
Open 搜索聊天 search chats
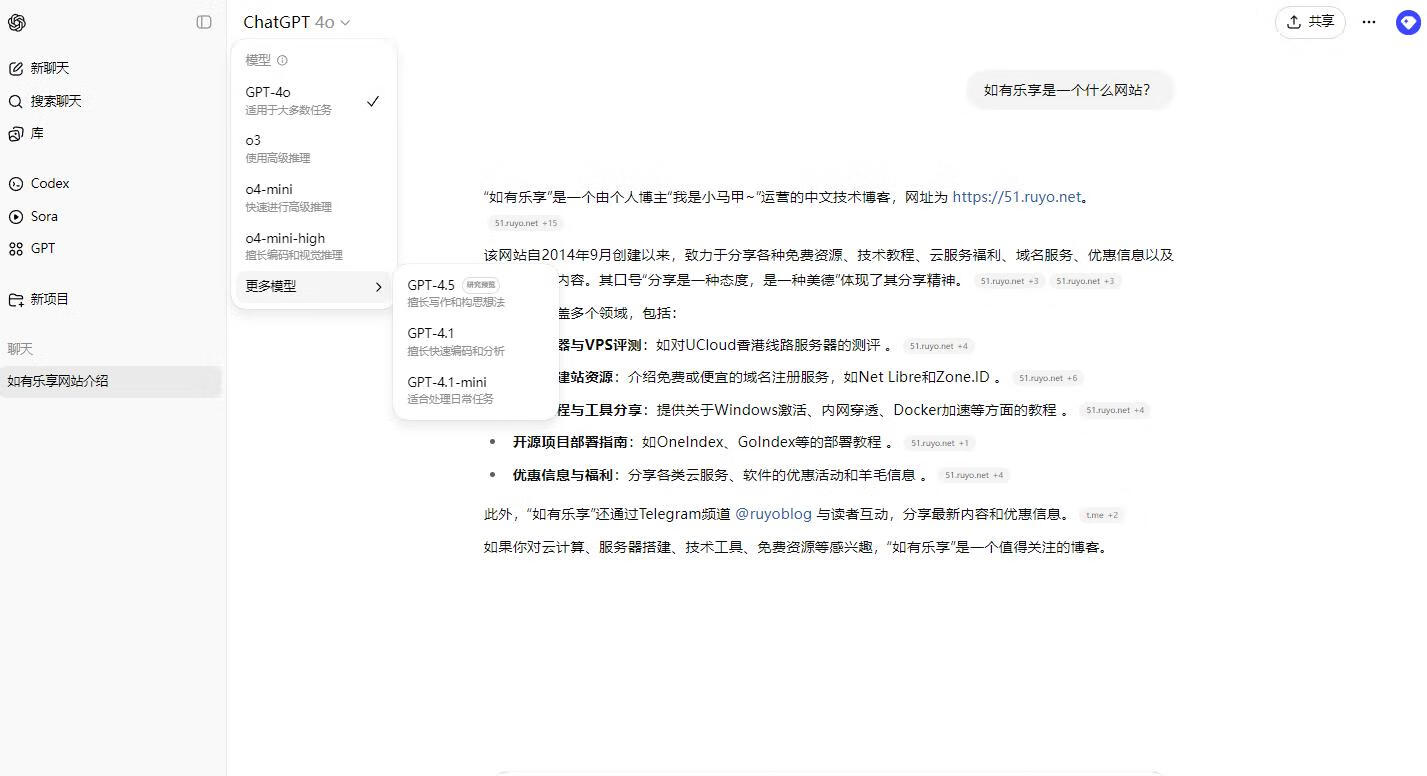55,101
